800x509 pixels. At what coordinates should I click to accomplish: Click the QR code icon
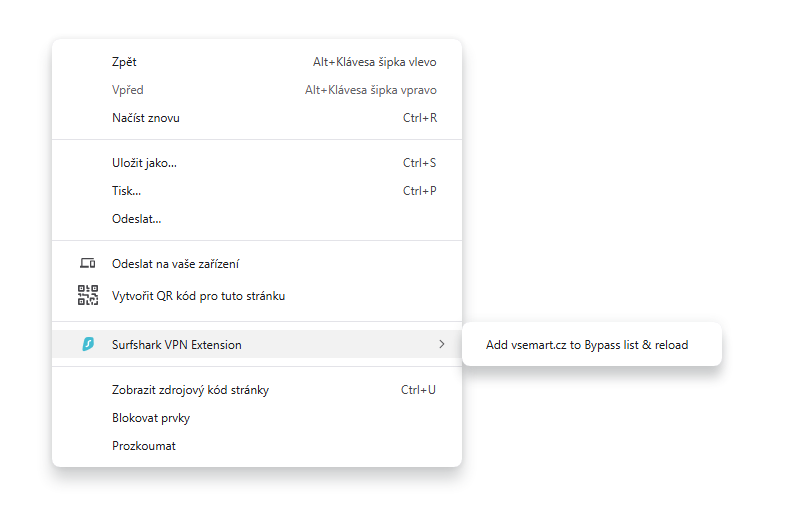pyautogui.click(x=88, y=296)
